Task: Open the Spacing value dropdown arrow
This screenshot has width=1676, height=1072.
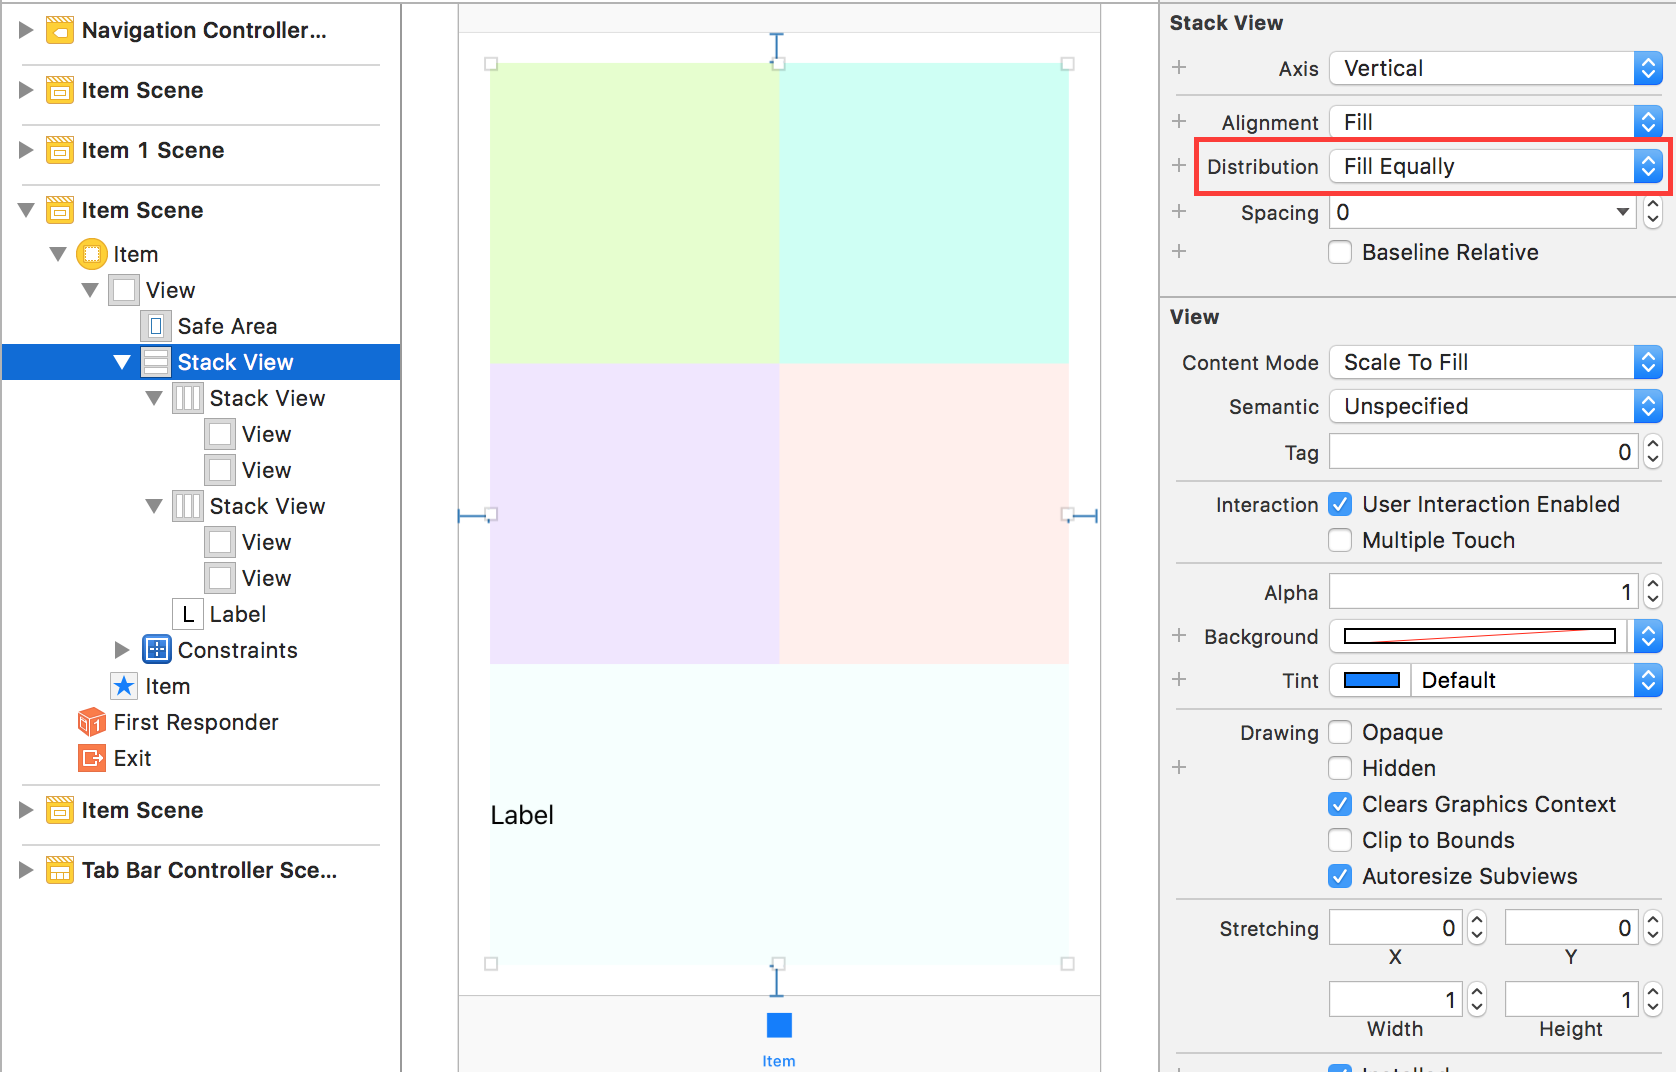Action: pos(1623,212)
